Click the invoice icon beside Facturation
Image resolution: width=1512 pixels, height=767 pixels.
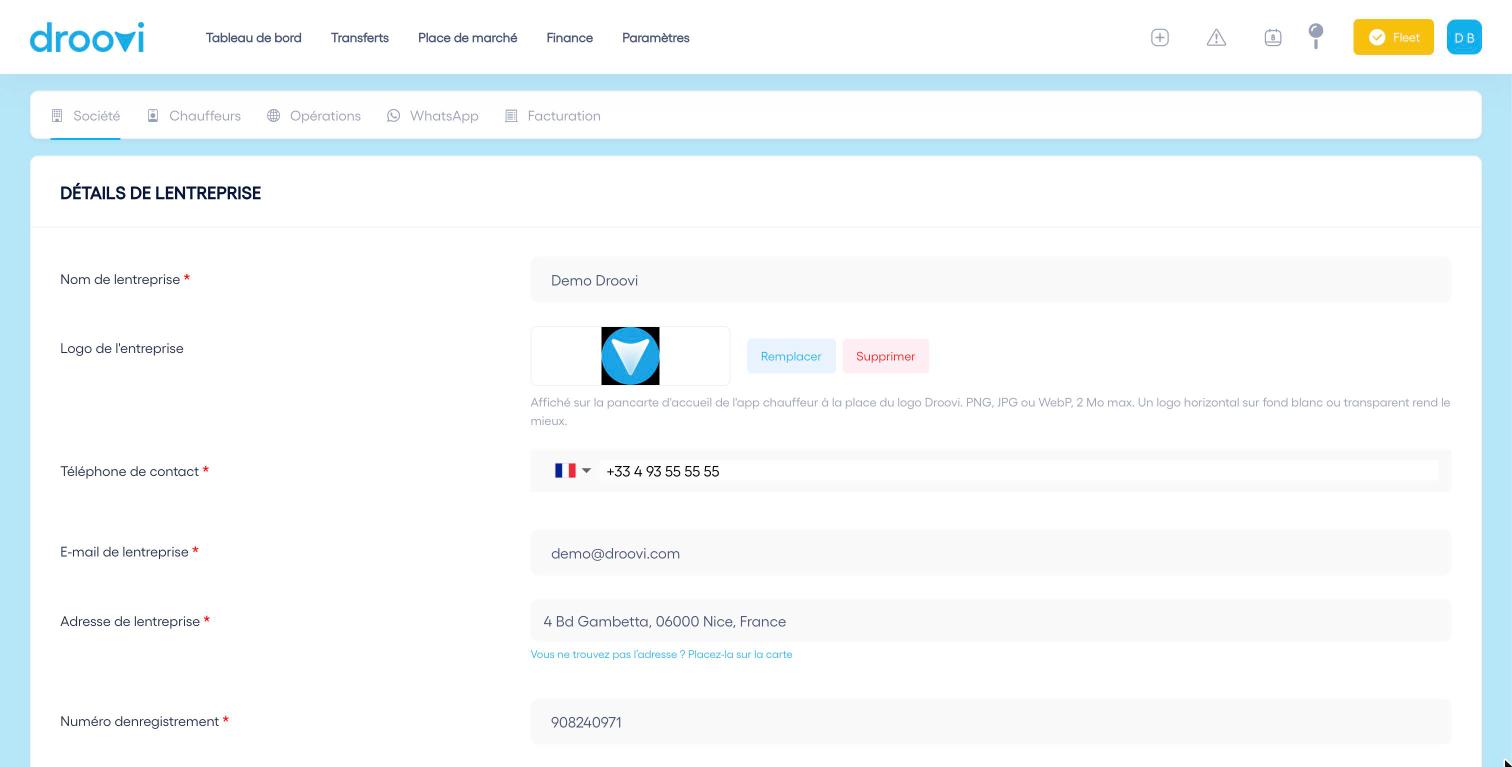(x=511, y=116)
